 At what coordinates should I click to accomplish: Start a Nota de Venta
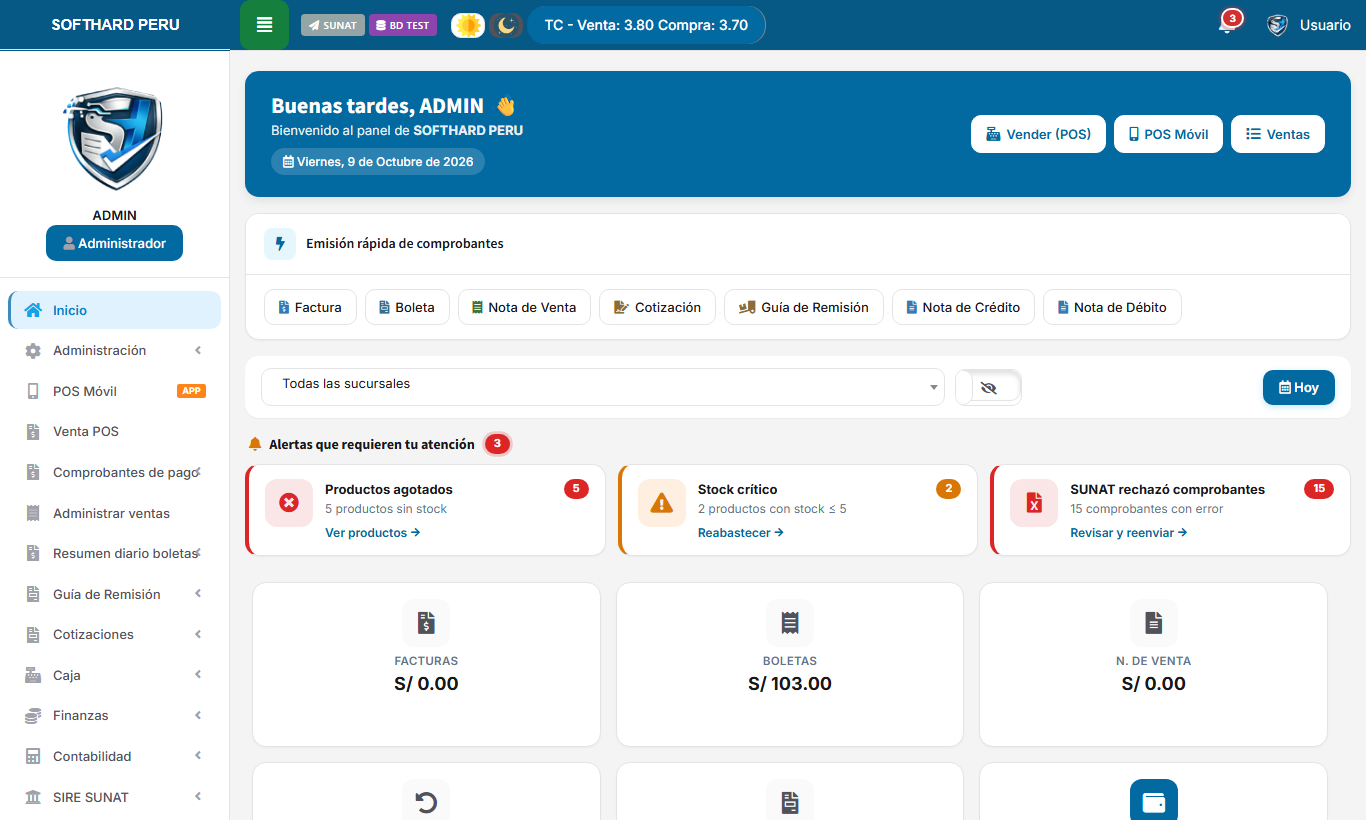pyautogui.click(x=524, y=307)
